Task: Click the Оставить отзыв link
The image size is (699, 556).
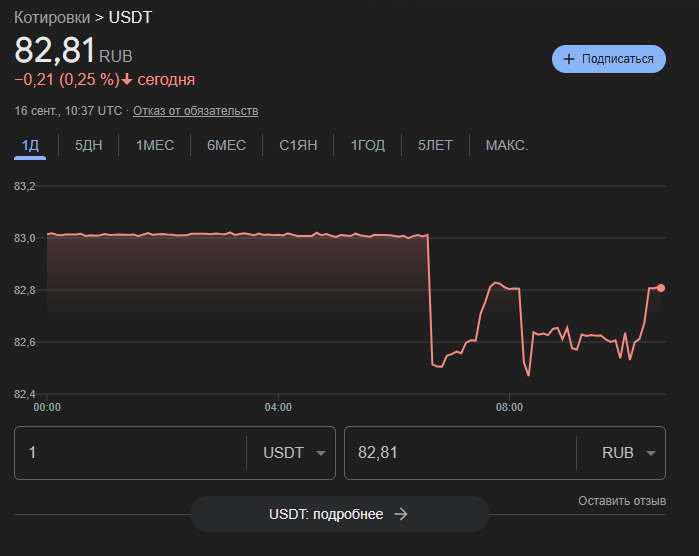Action: [x=622, y=501]
